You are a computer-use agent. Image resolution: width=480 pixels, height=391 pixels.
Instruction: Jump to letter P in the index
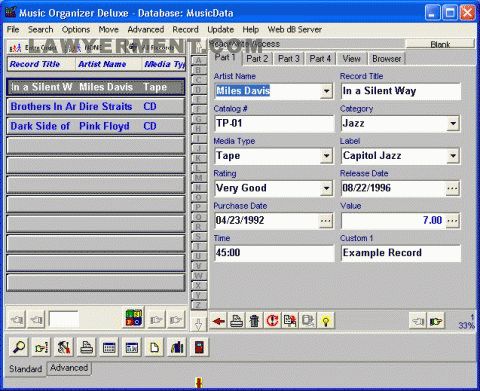[x=199, y=207]
